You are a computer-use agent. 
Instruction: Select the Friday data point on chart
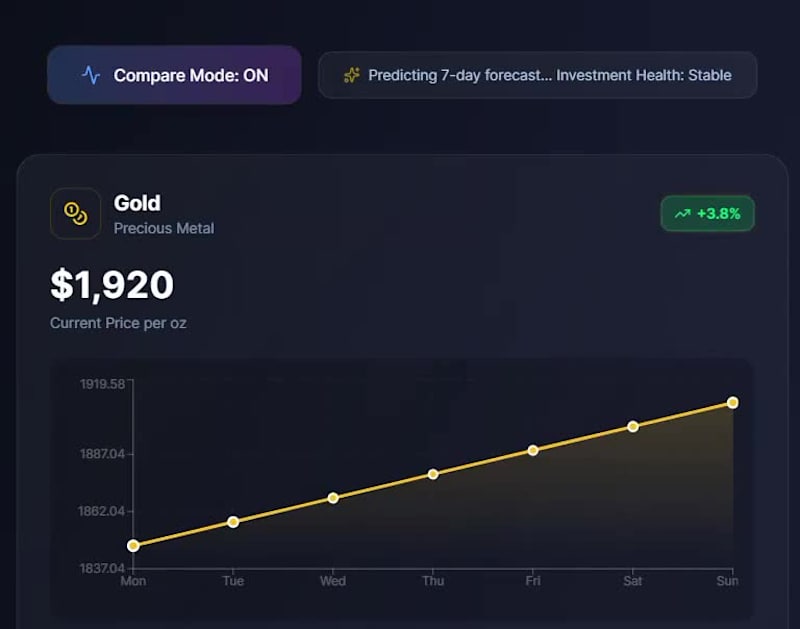click(533, 450)
